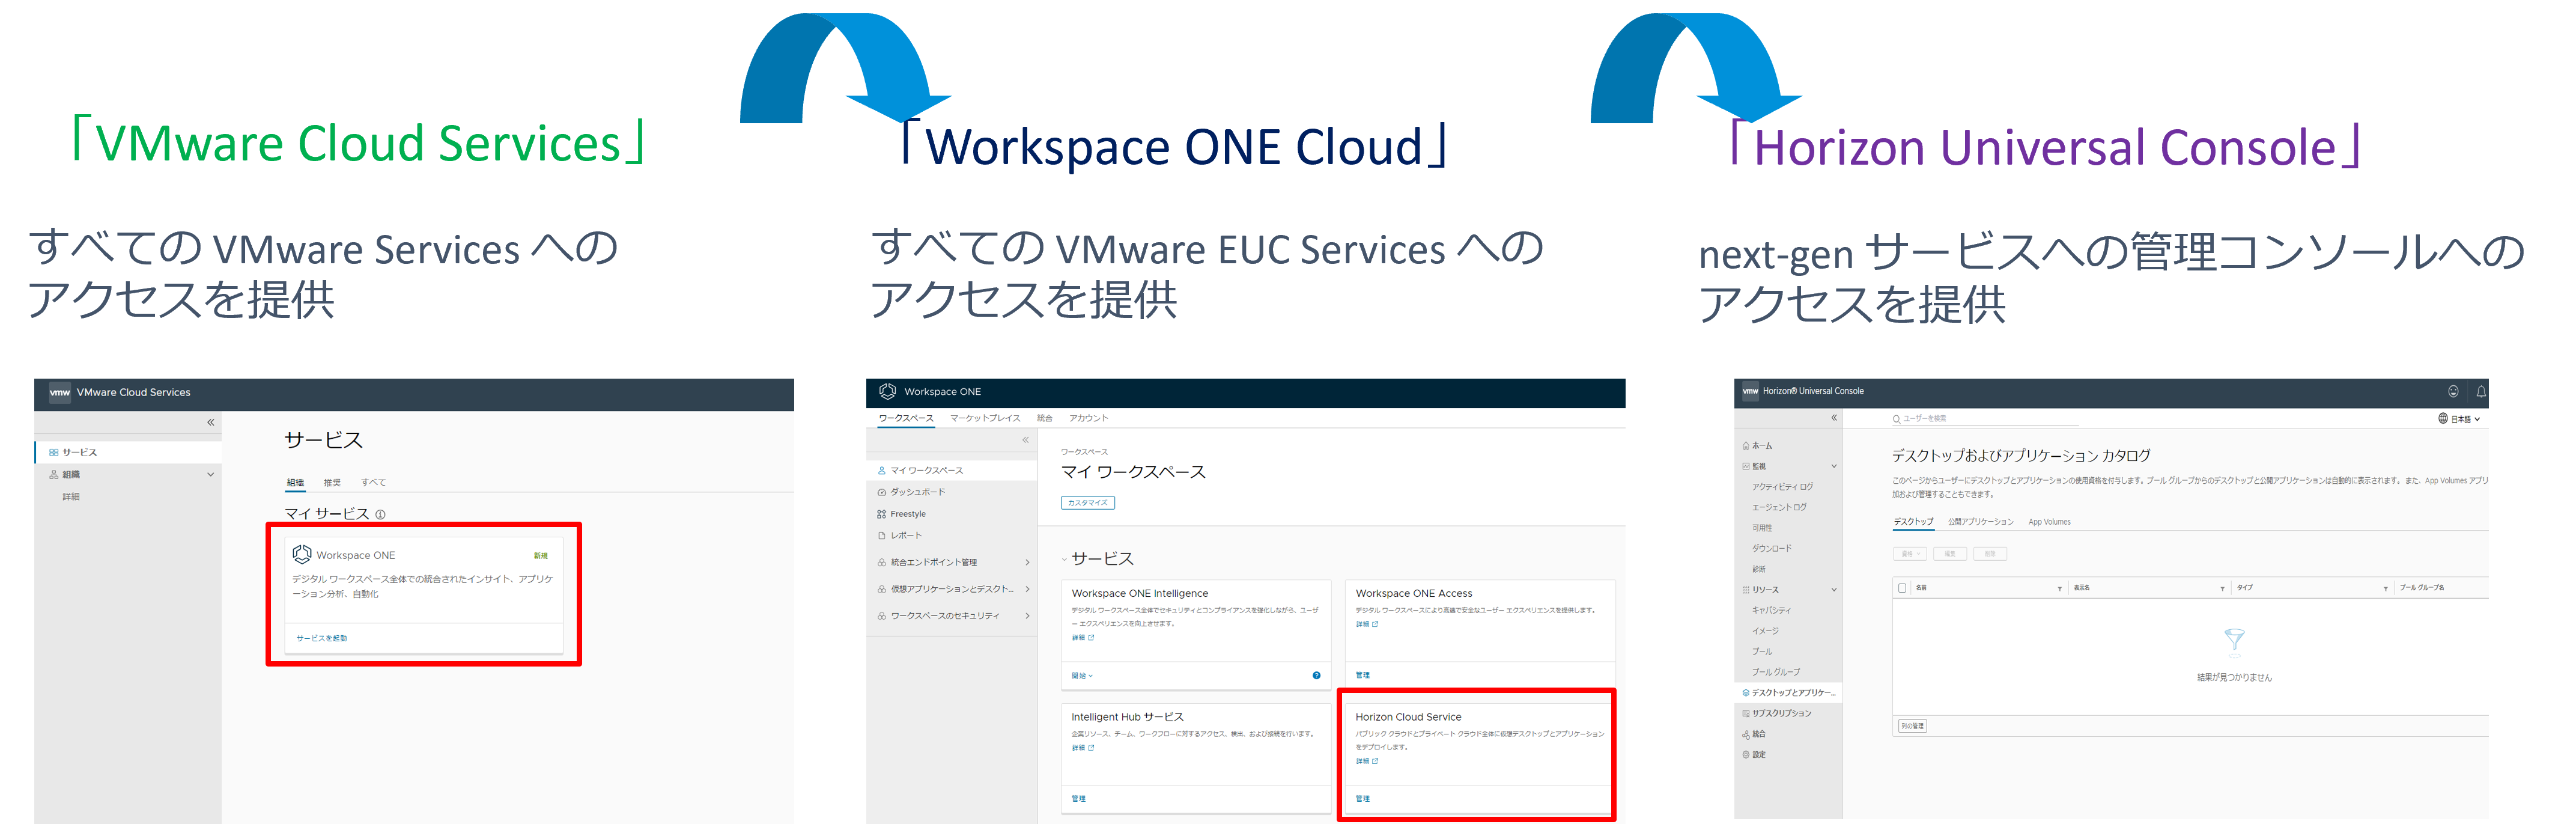Open アクティビティ ログ under 監視
This screenshot has width=2576, height=824.
(1782, 487)
